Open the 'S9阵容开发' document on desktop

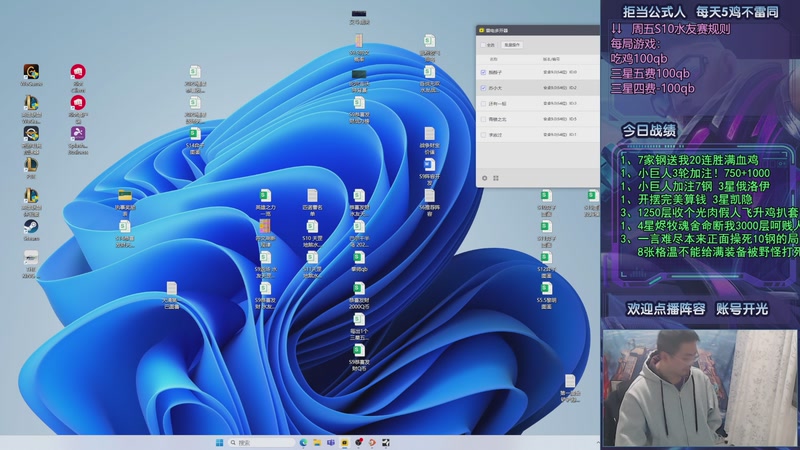coord(430,171)
